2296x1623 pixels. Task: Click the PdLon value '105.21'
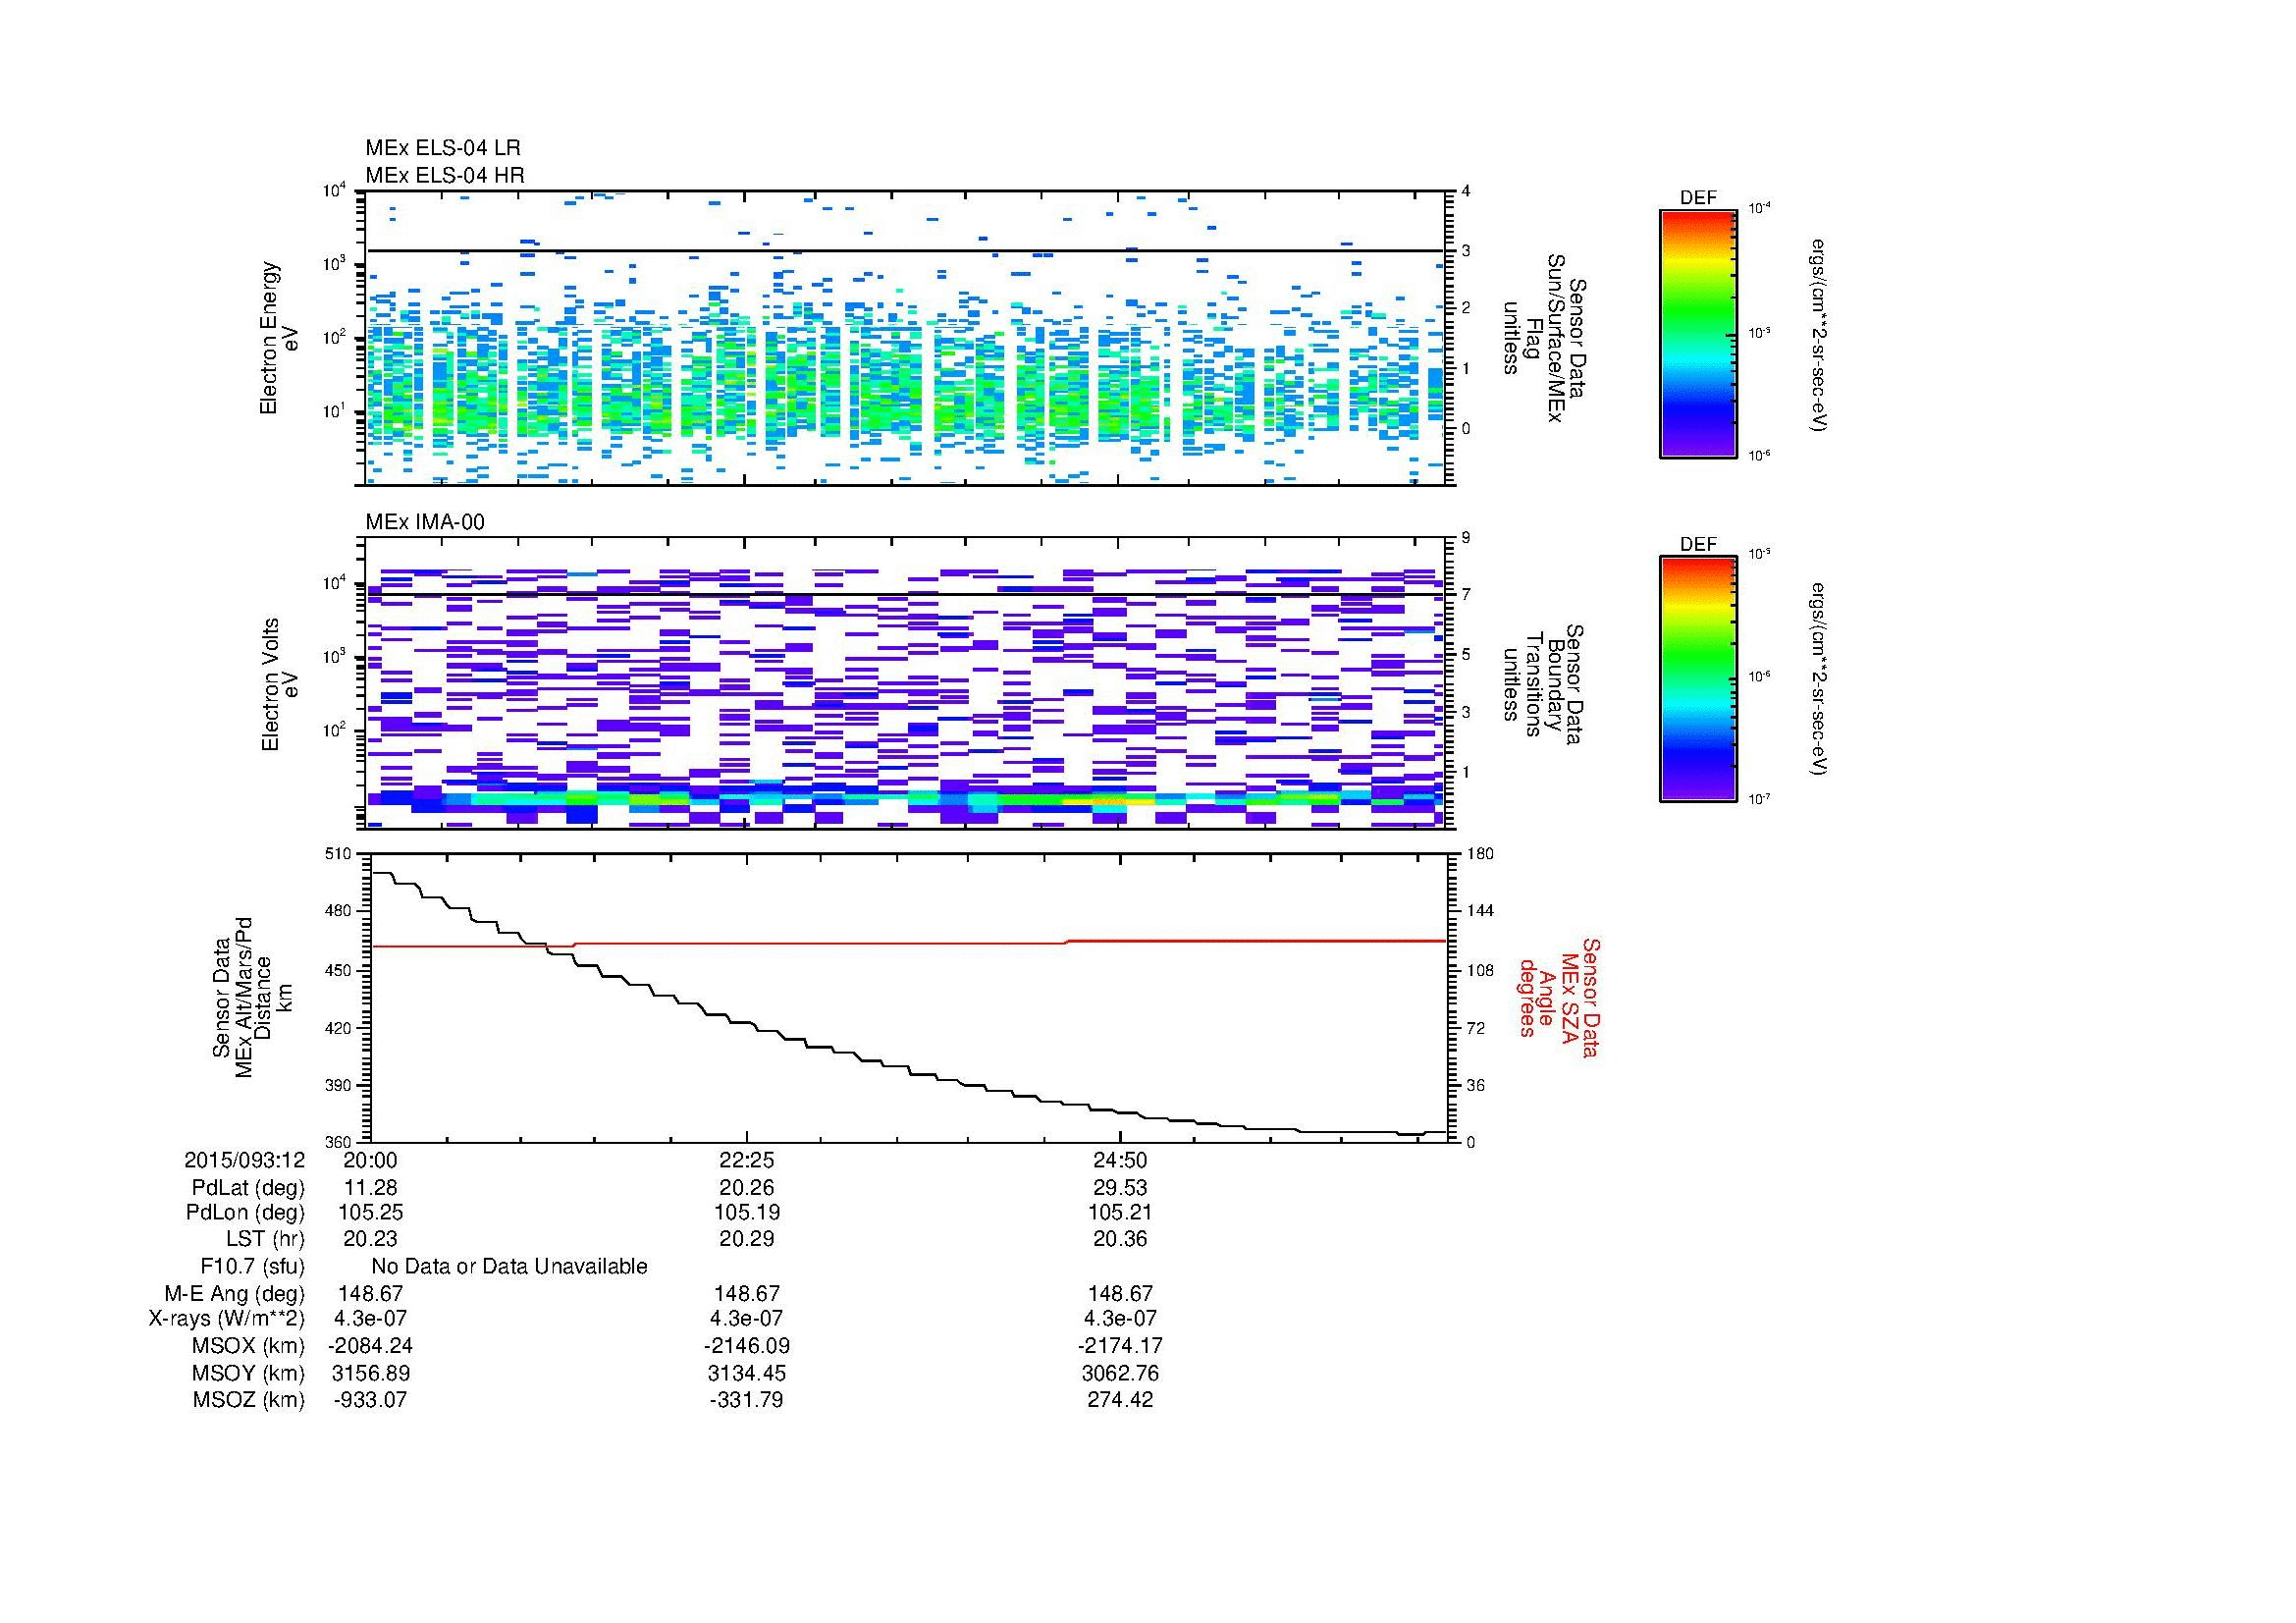point(1120,1212)
